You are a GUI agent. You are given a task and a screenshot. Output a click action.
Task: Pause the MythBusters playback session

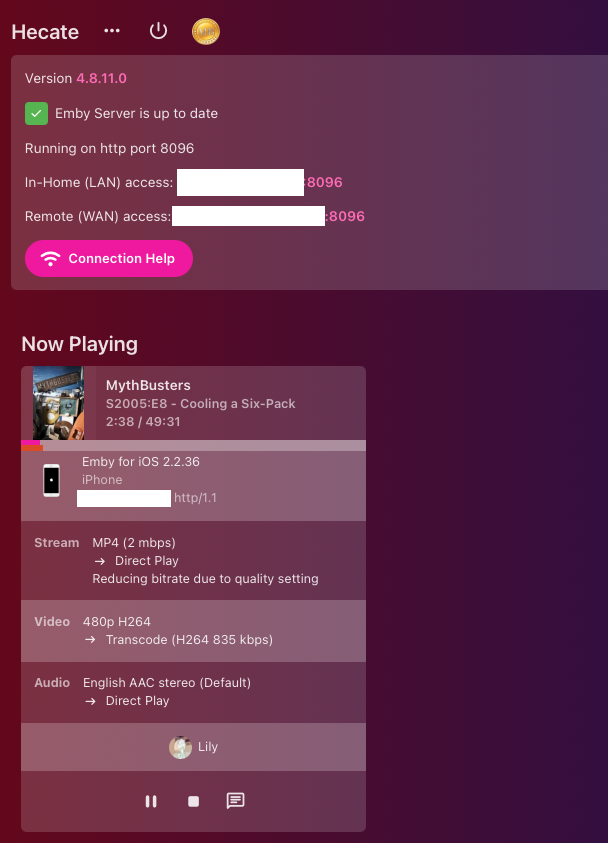(151, 801)
